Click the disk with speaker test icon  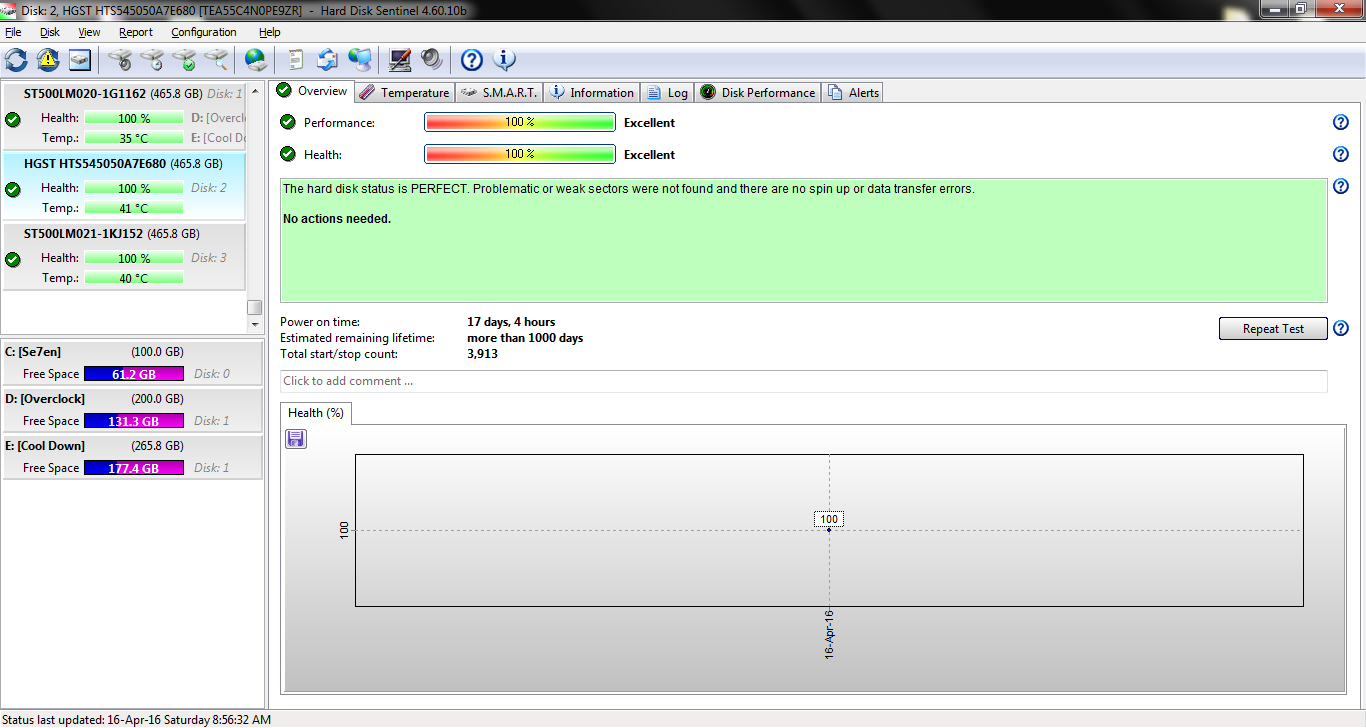click(x=120, y=60)
